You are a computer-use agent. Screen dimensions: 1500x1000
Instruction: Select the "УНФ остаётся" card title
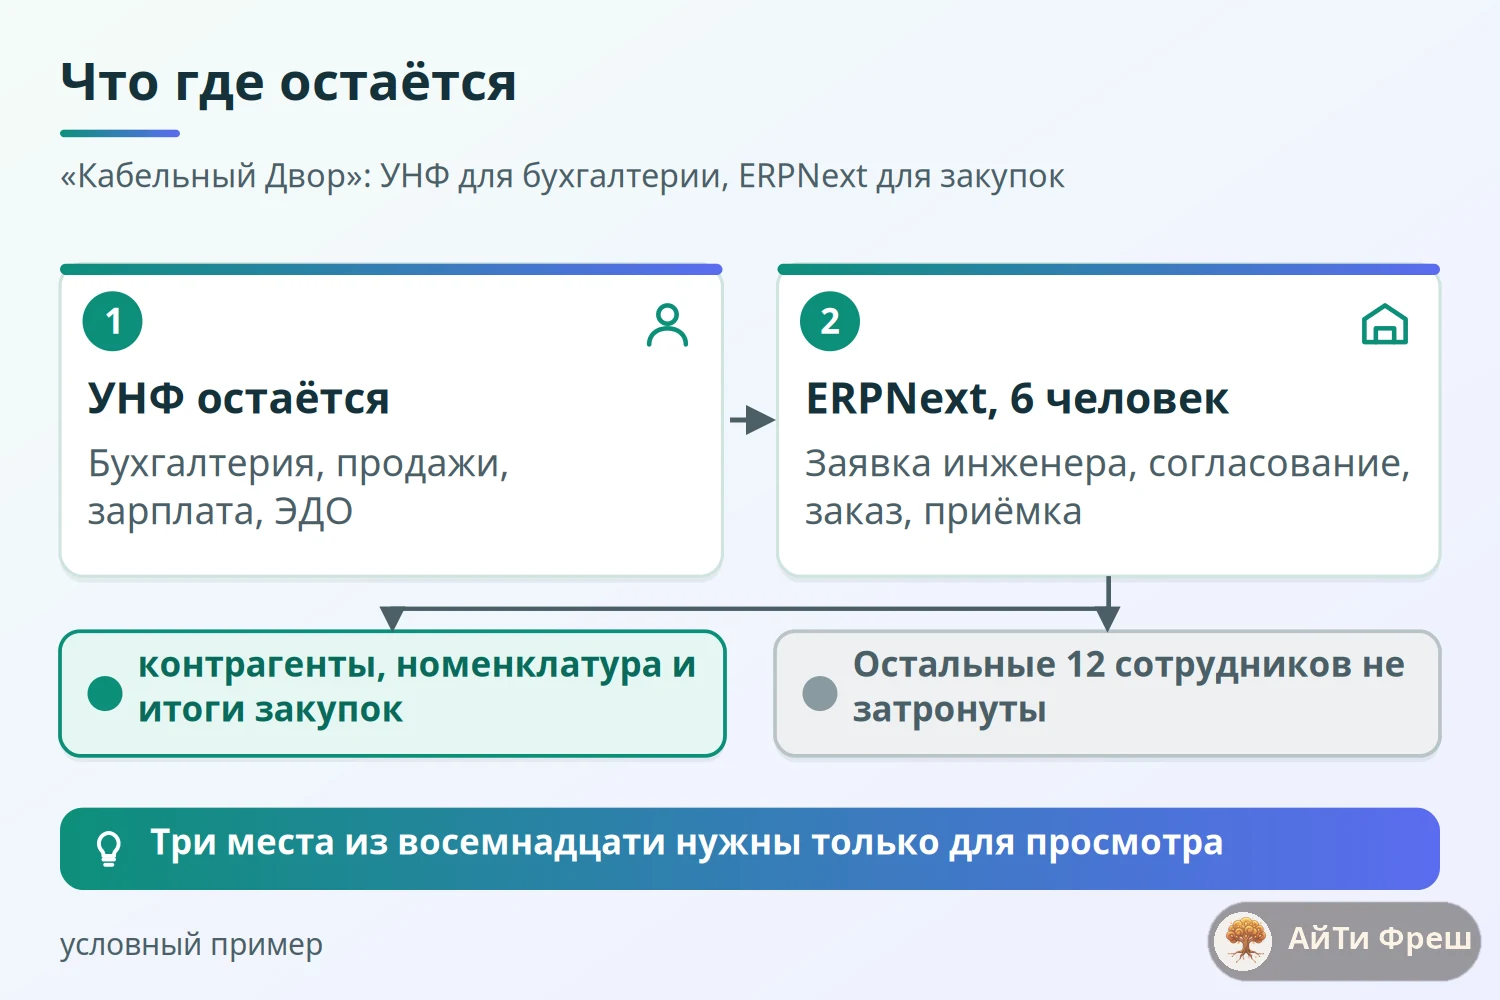[x=238, y=399]
